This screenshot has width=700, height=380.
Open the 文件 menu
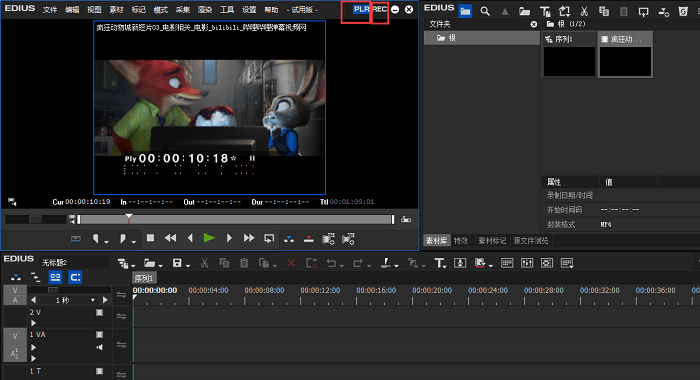point(50,9)
